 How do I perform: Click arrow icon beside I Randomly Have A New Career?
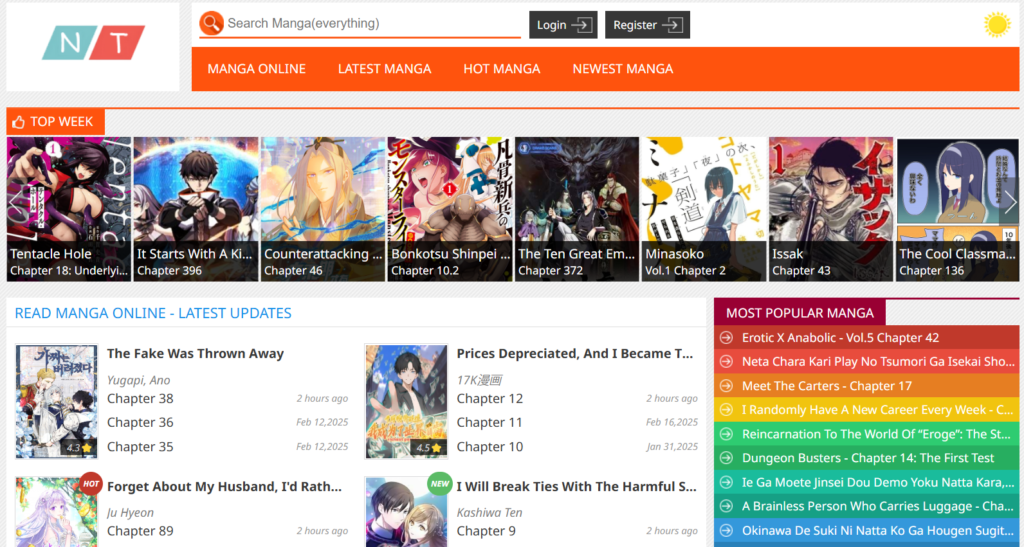[726, 410]
